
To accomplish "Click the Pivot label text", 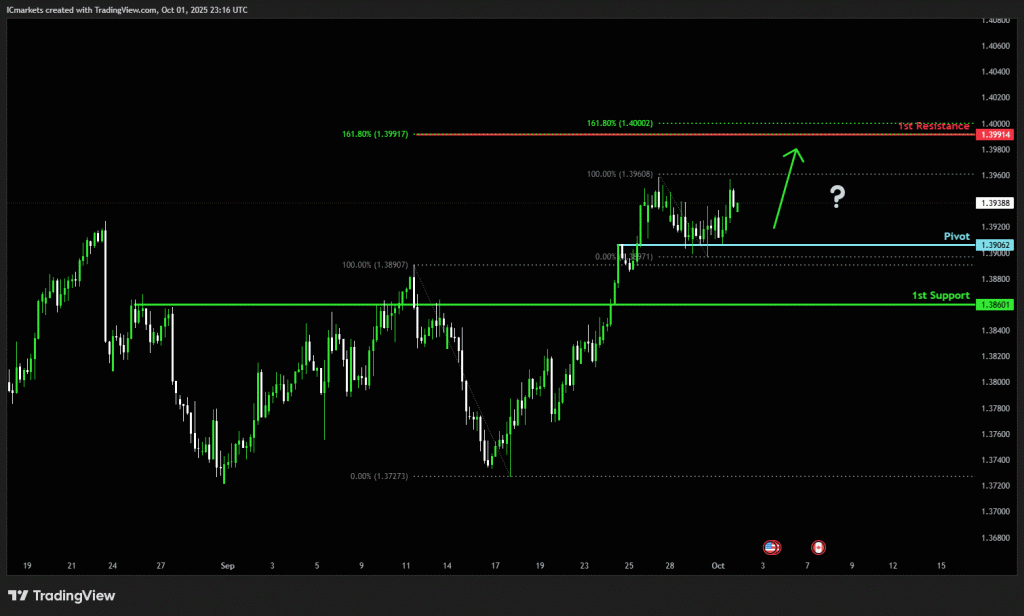I will pyautogui.click(x=956, y=237).
